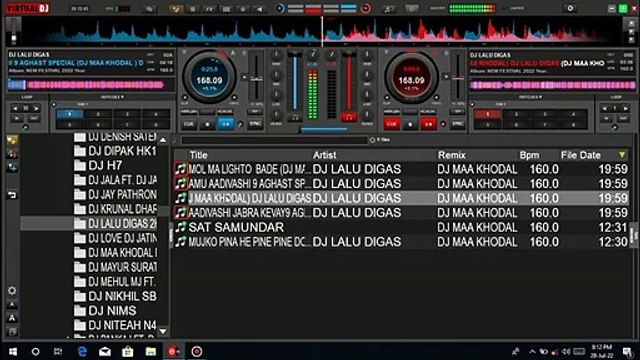Open folder DJ NIMS

pyautogui.click(x=105, y=311)
